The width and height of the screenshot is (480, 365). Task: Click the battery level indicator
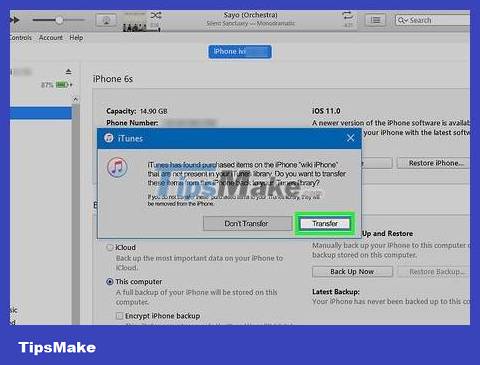[62, 85]
